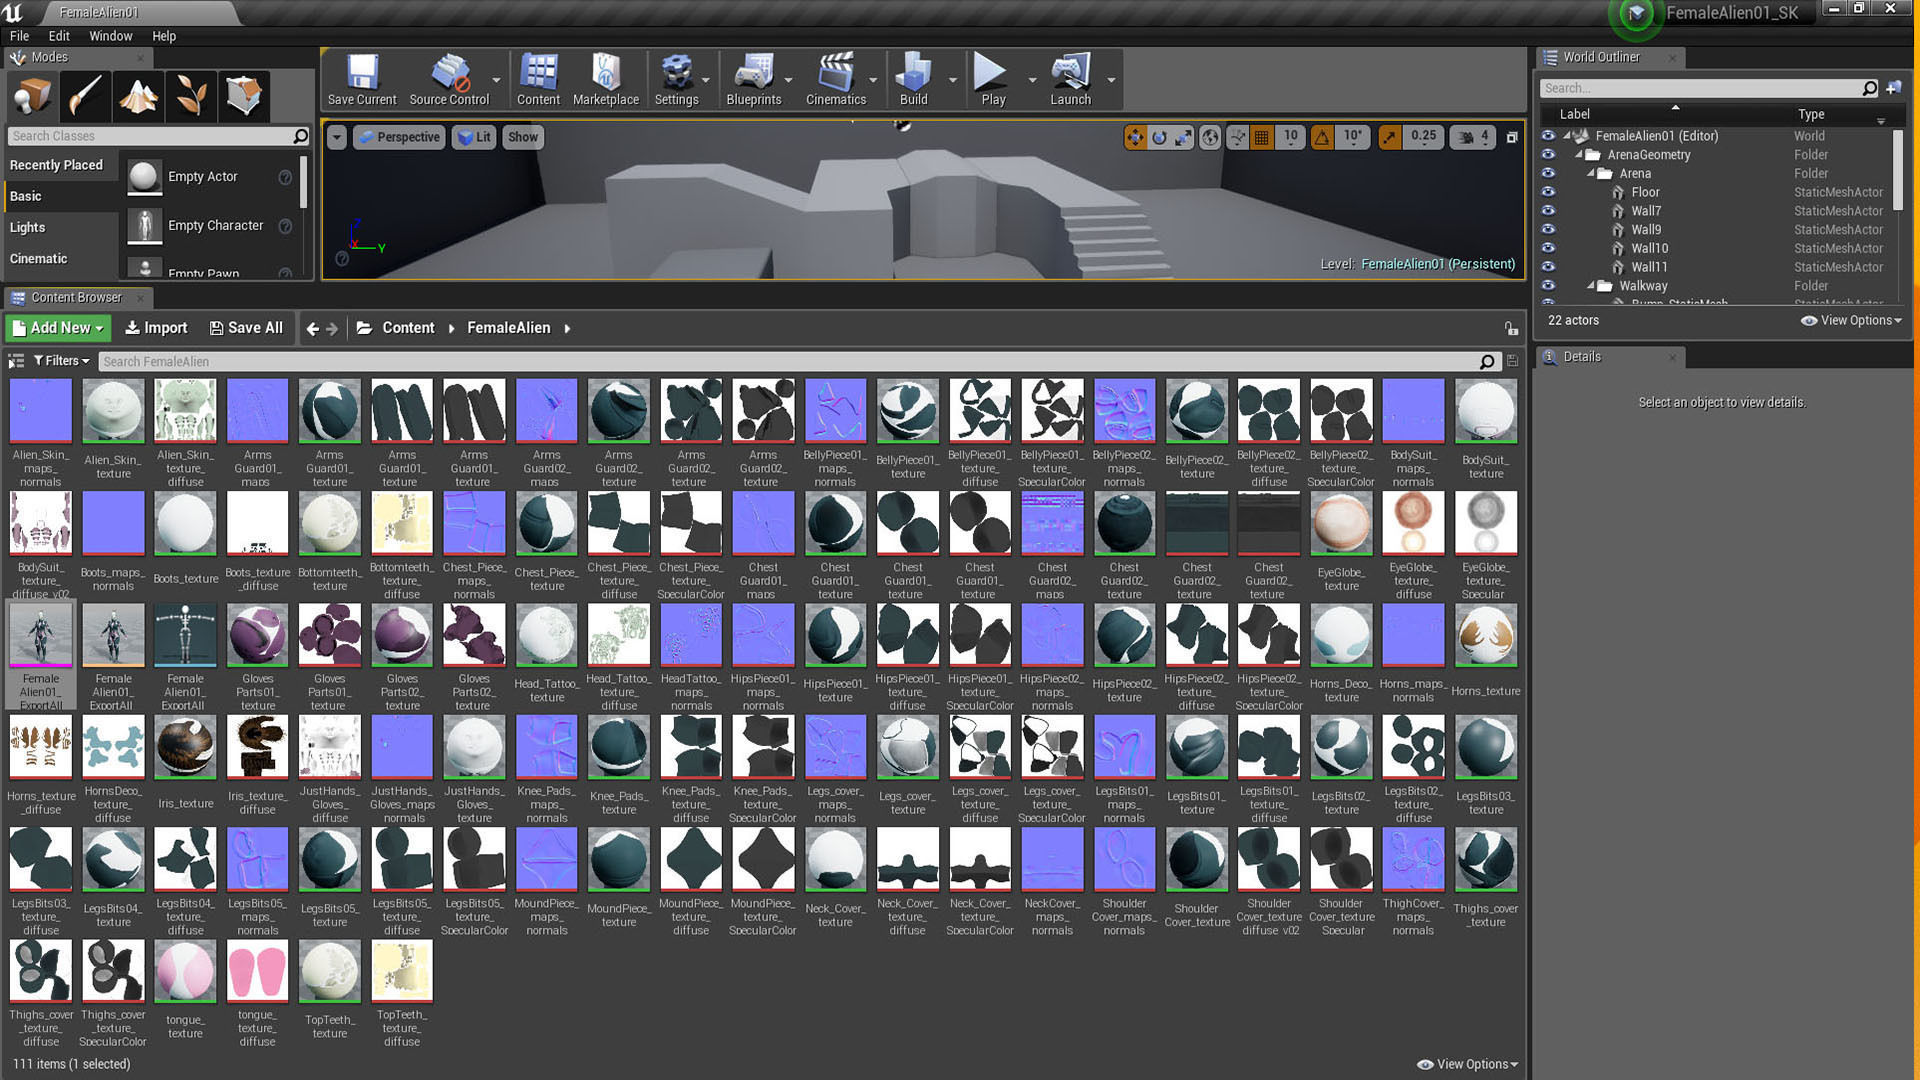Open the File menu

click(x=19, y=36)
